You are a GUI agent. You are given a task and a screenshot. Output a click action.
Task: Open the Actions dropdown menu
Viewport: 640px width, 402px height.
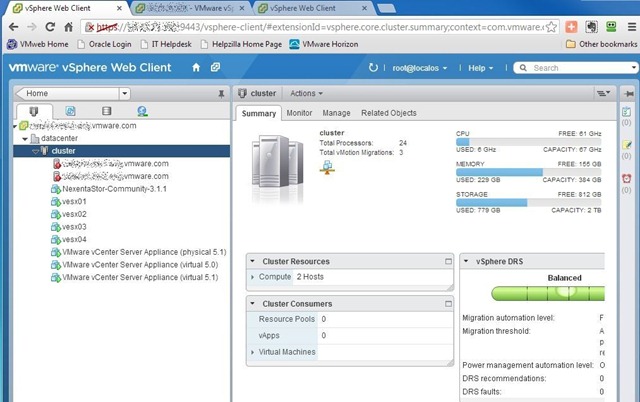pyautogui.click(x=306, y=93)
